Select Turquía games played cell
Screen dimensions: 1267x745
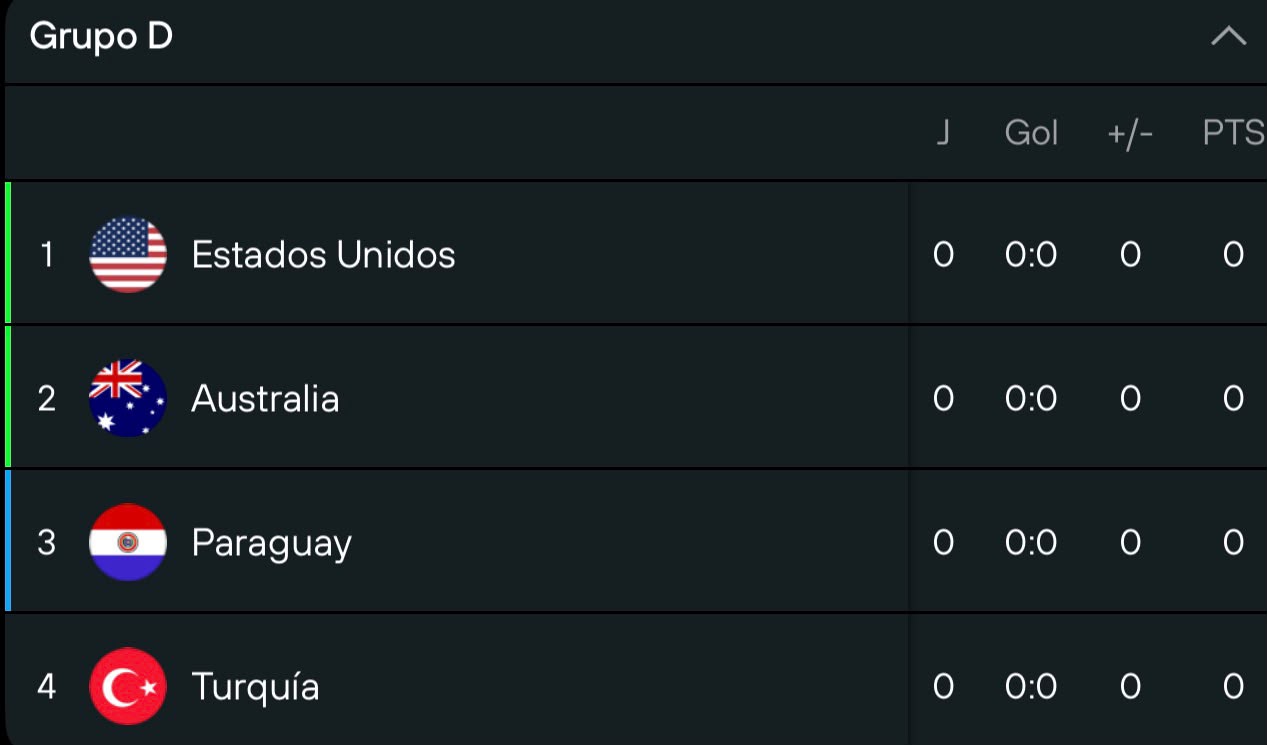point(943,687)
